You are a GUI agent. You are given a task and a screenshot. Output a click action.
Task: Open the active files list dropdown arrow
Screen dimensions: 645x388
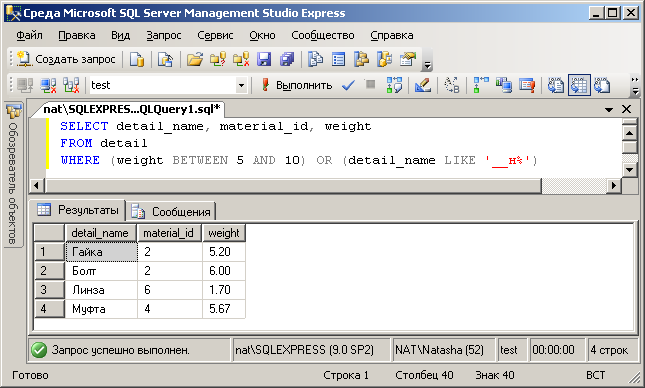point(609,109)
